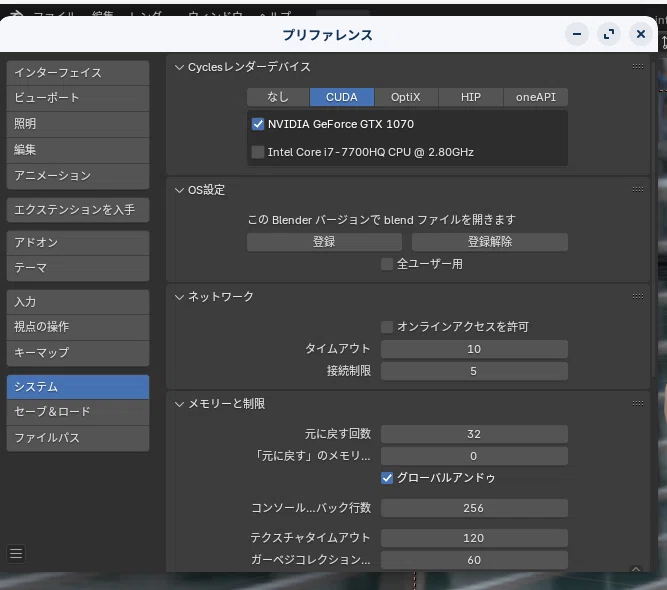Minimize the プリファレンス window
This screenshot has width=667, height=590.
(577, 34)
